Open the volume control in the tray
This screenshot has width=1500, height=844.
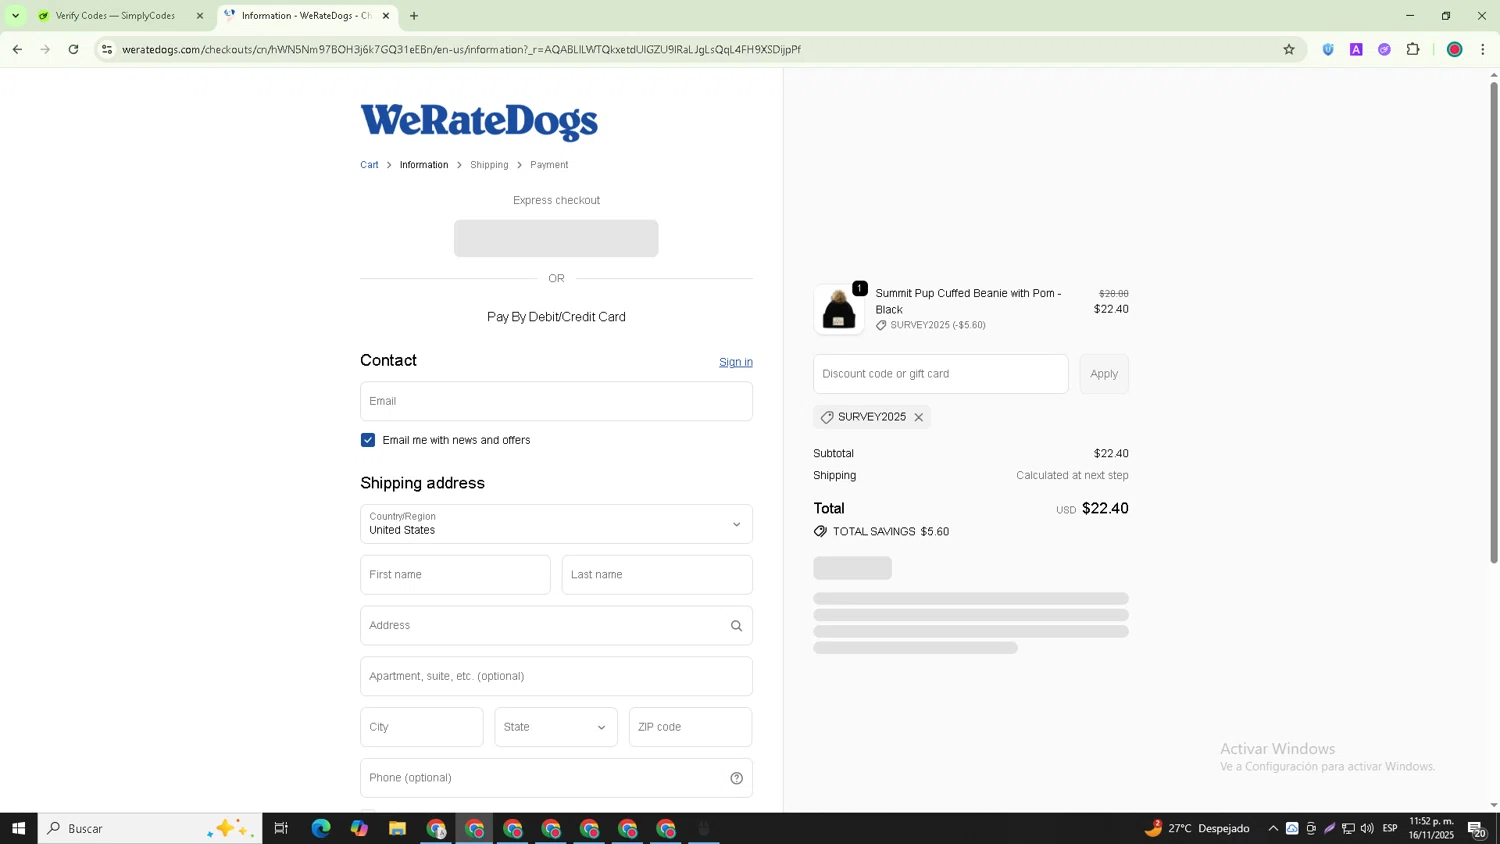point(1367,828)
